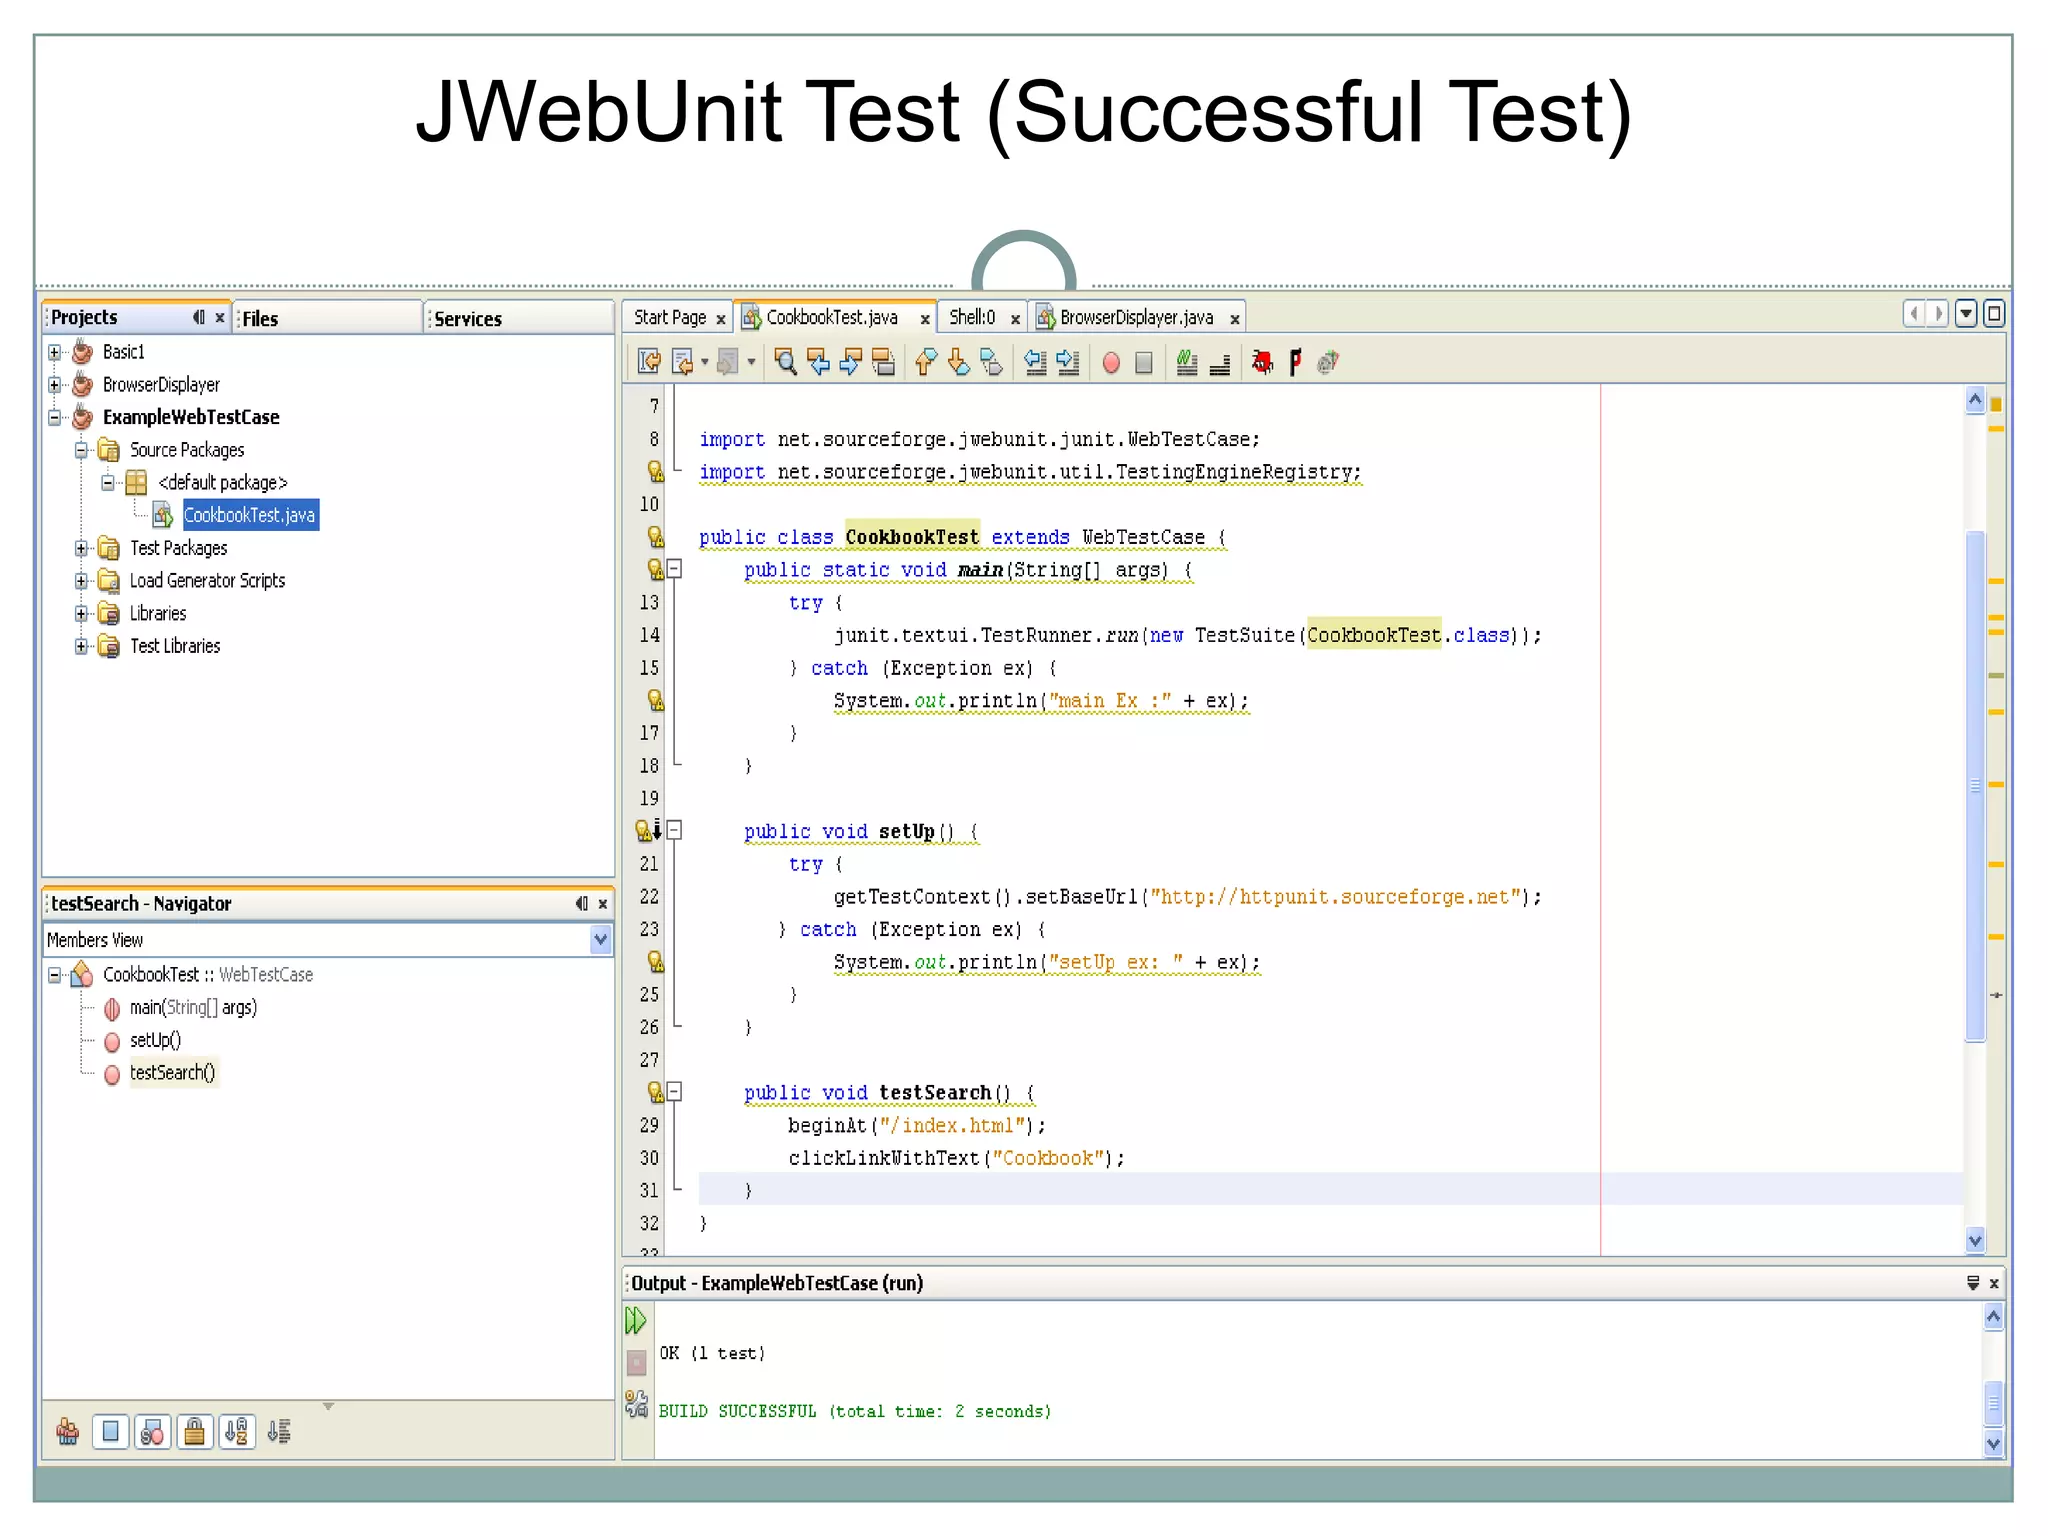Click the Toggle Bookmark icon
The width and height of the screenshot is (2048, 1536).
coord(990,362)
